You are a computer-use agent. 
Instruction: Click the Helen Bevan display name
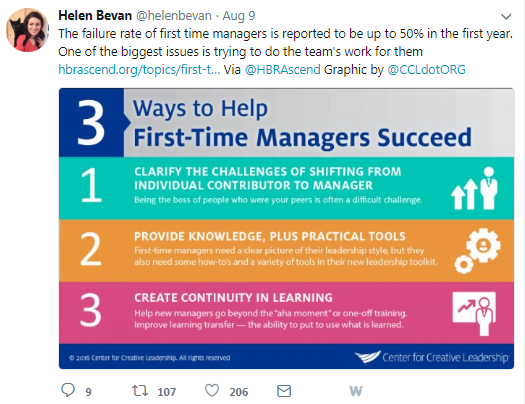[x=95, y=16]
